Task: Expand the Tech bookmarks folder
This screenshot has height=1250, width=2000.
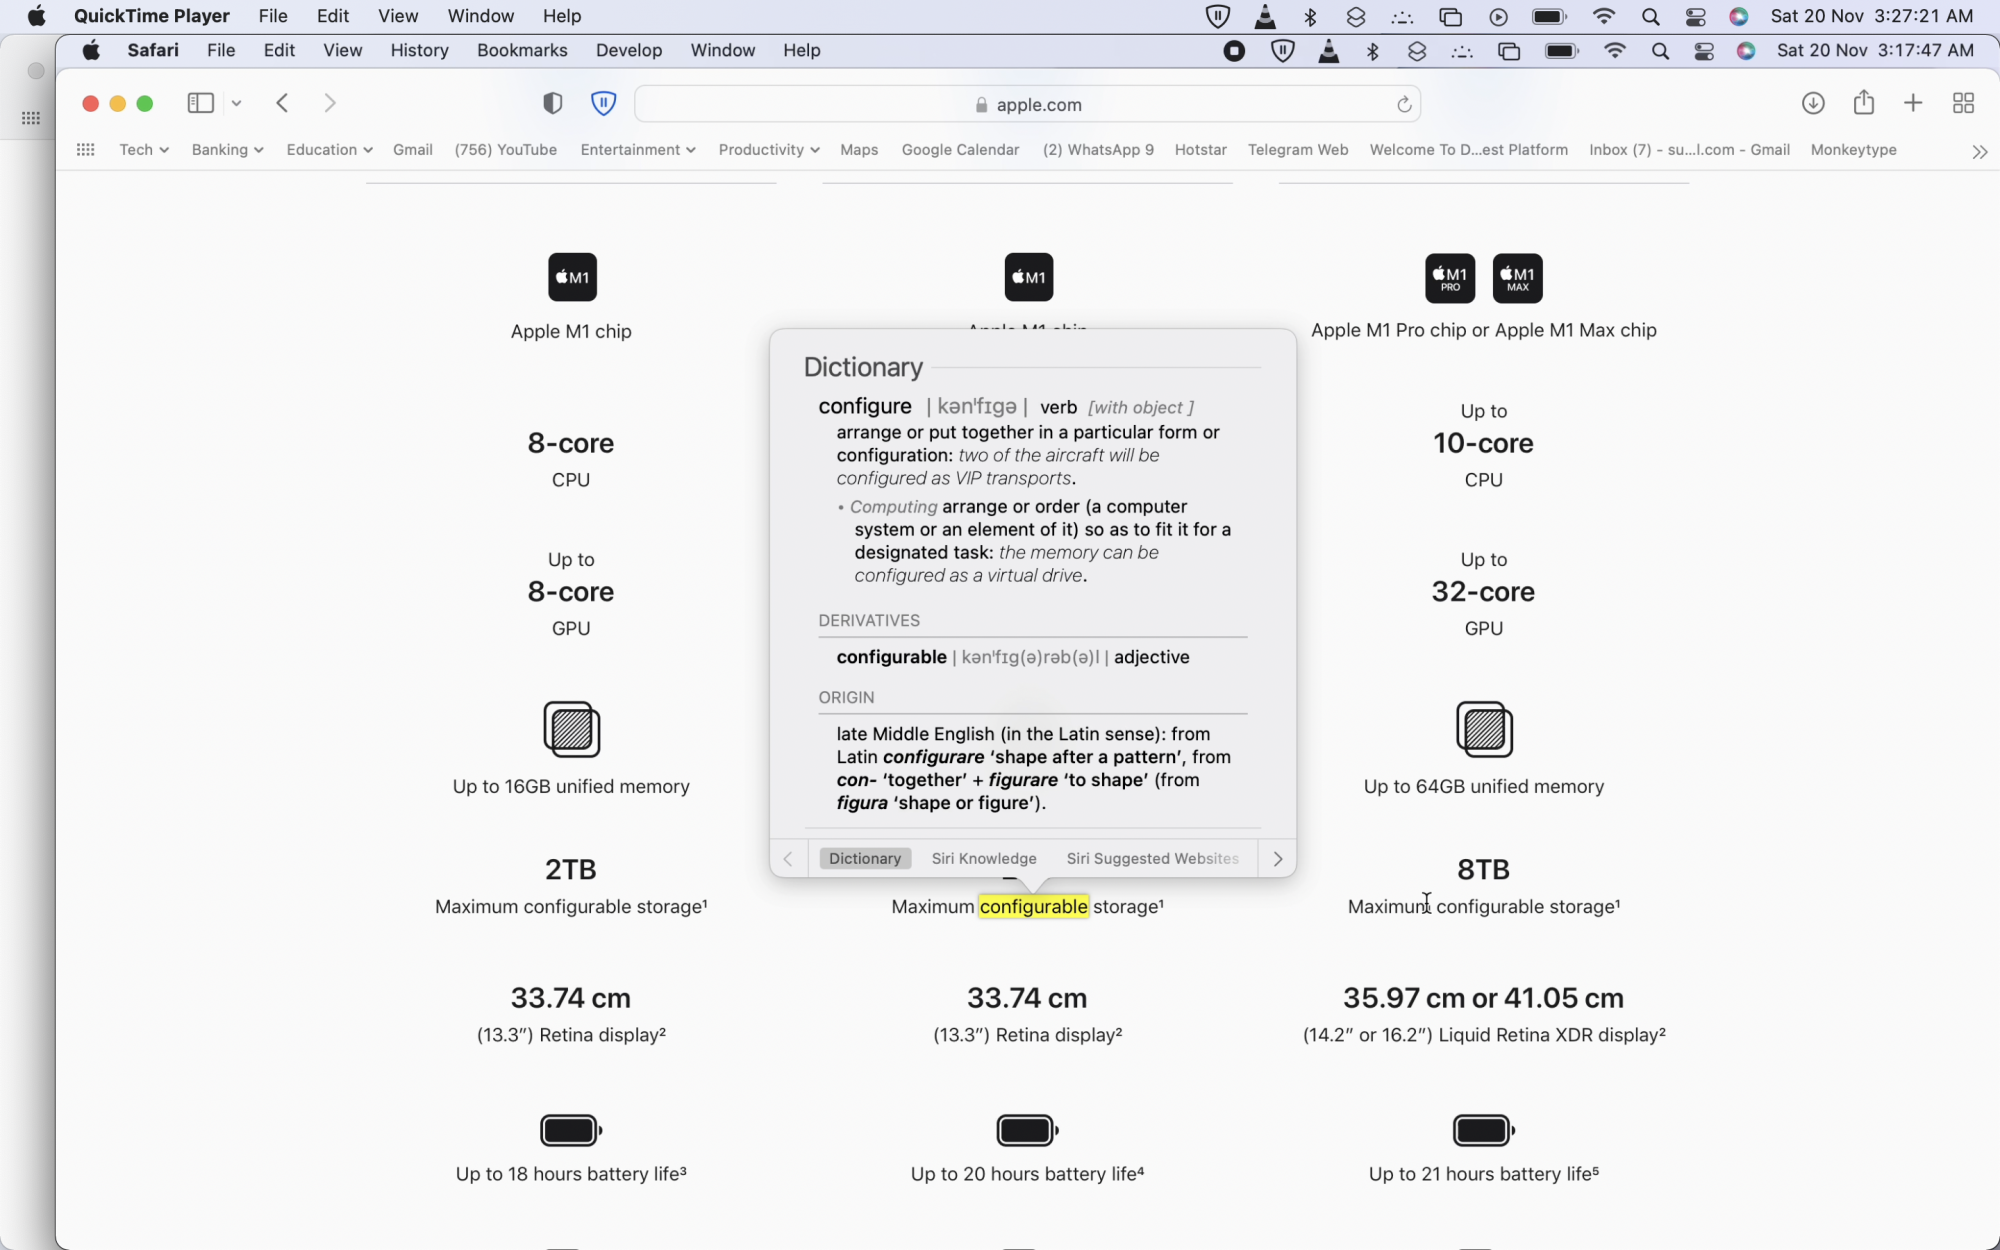Action: click(143, 150)
